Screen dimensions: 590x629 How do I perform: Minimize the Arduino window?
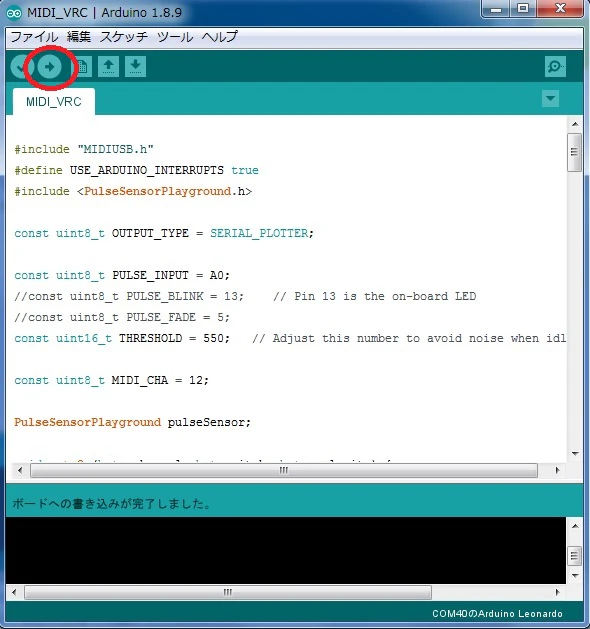[x=496, y=9]
